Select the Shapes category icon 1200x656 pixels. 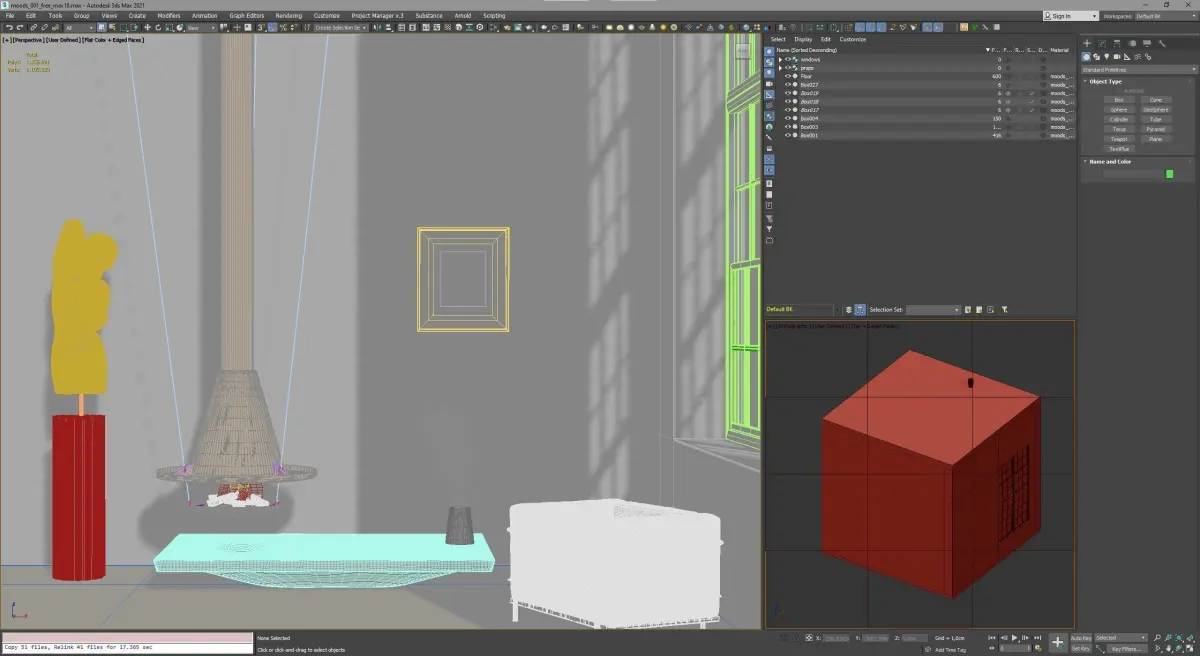(1096, 57)
